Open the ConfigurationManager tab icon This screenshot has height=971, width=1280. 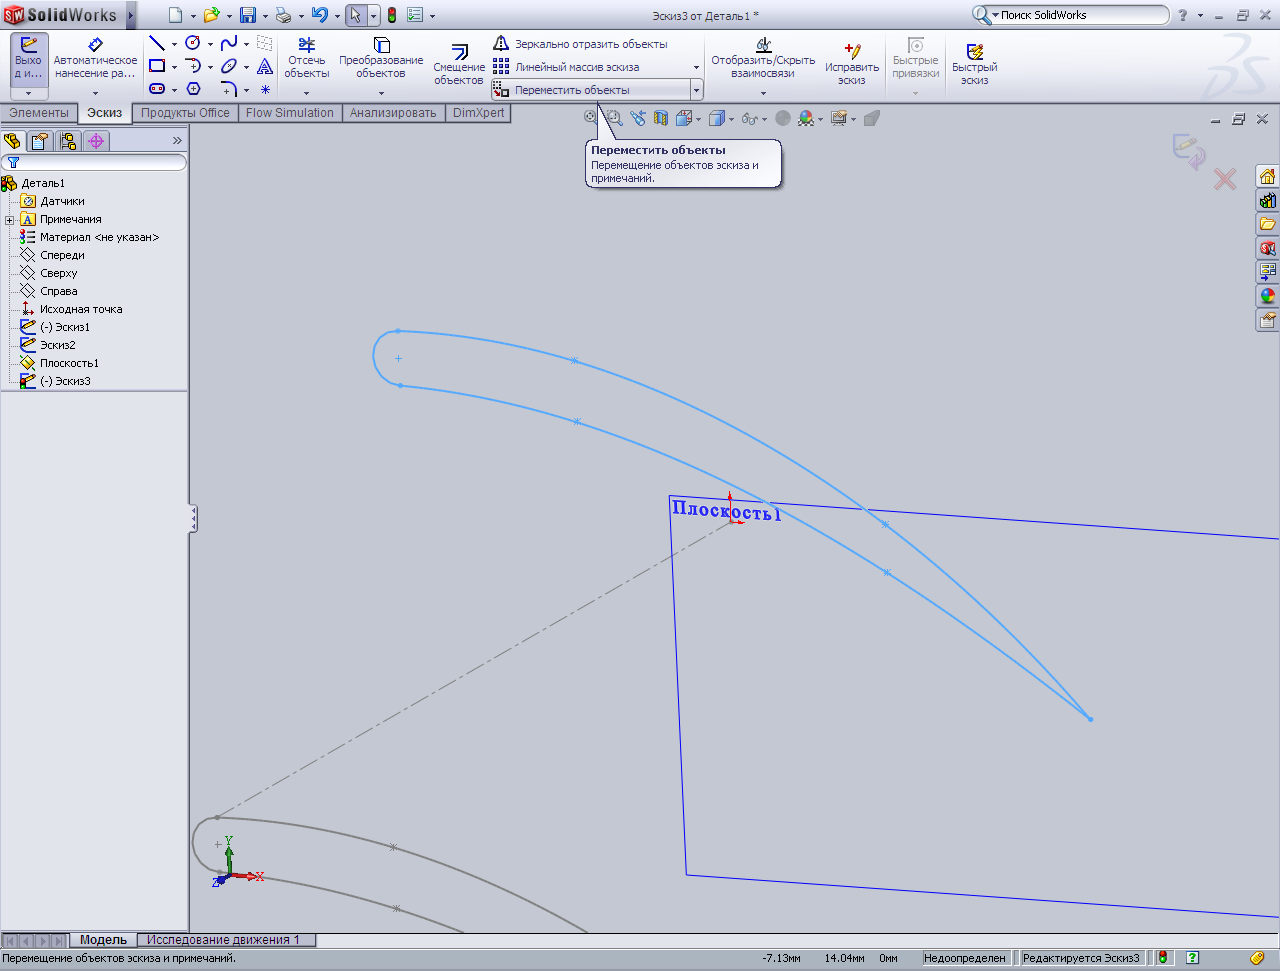68,141
